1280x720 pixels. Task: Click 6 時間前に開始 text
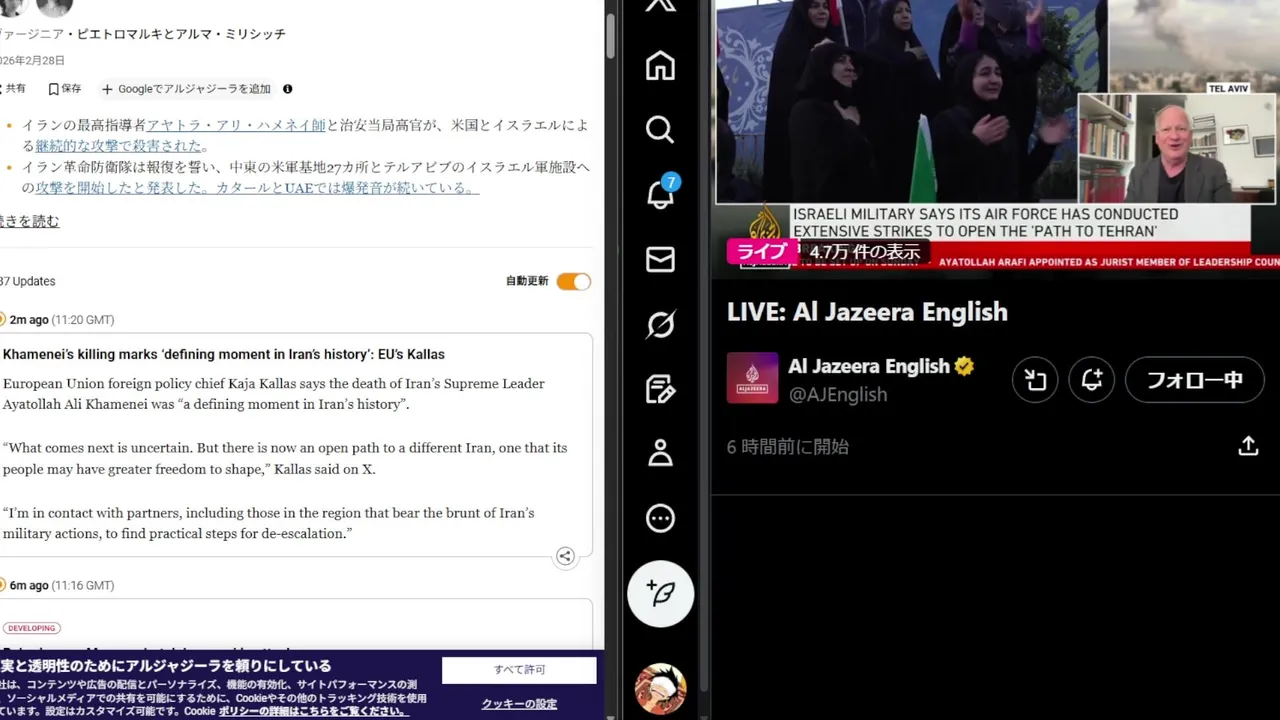point(788,447)
